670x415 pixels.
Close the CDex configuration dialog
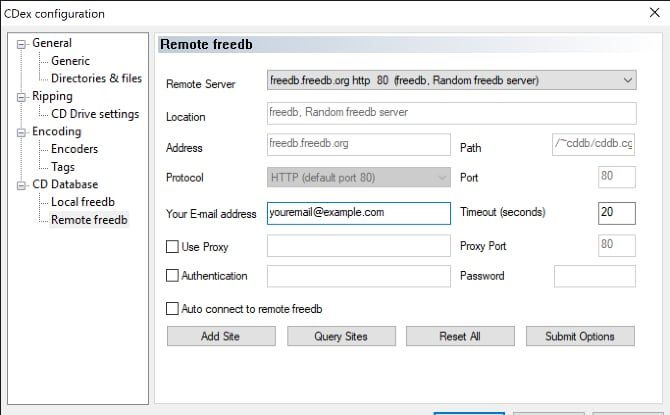[x=654, y=13]
